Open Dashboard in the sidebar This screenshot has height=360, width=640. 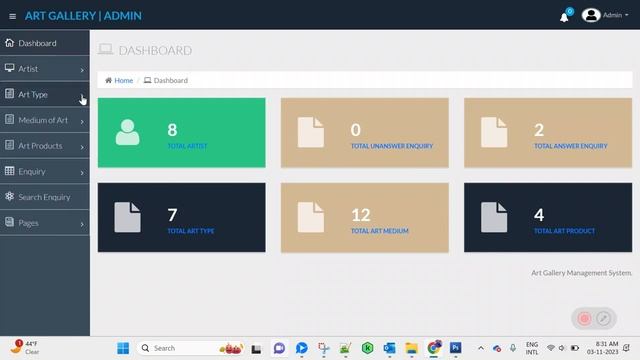click(x=44, y=43)
